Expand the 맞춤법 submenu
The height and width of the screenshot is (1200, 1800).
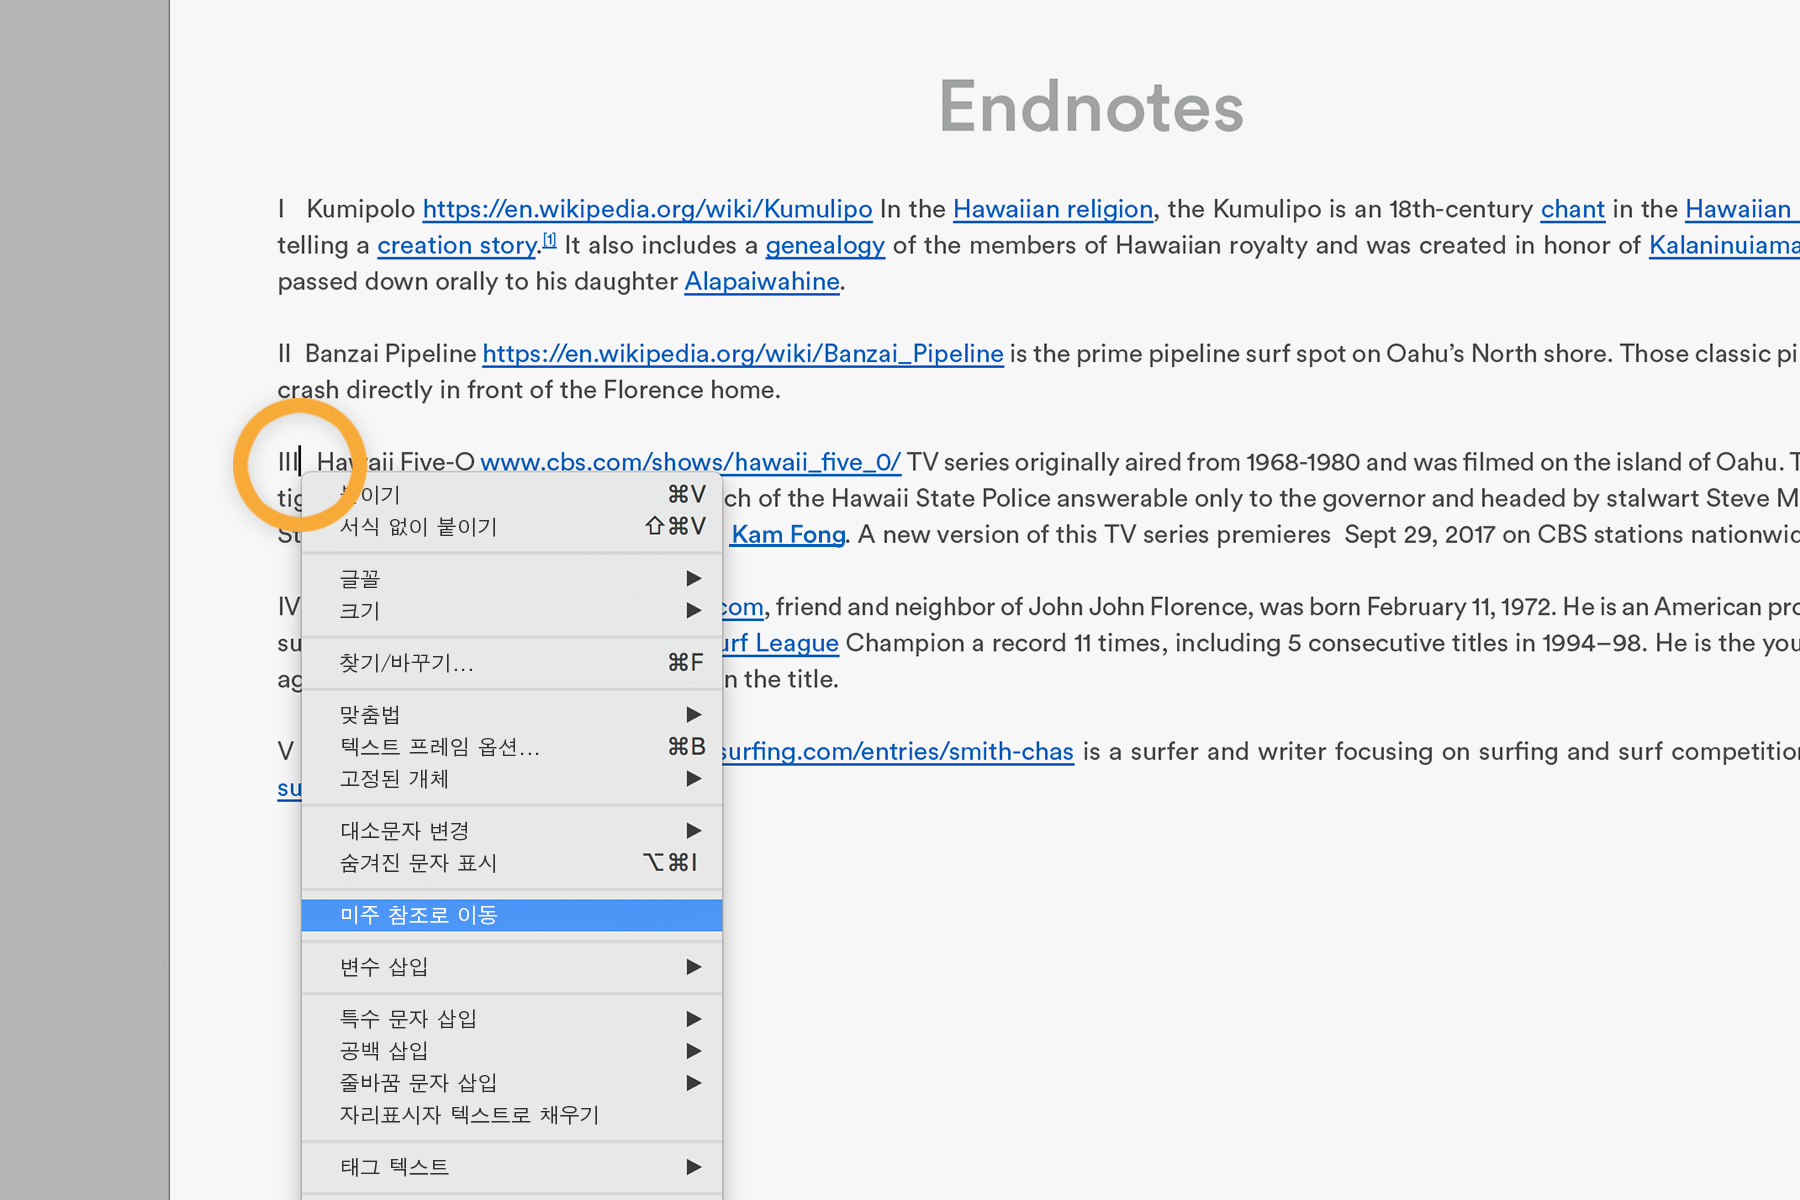point(511,715)
